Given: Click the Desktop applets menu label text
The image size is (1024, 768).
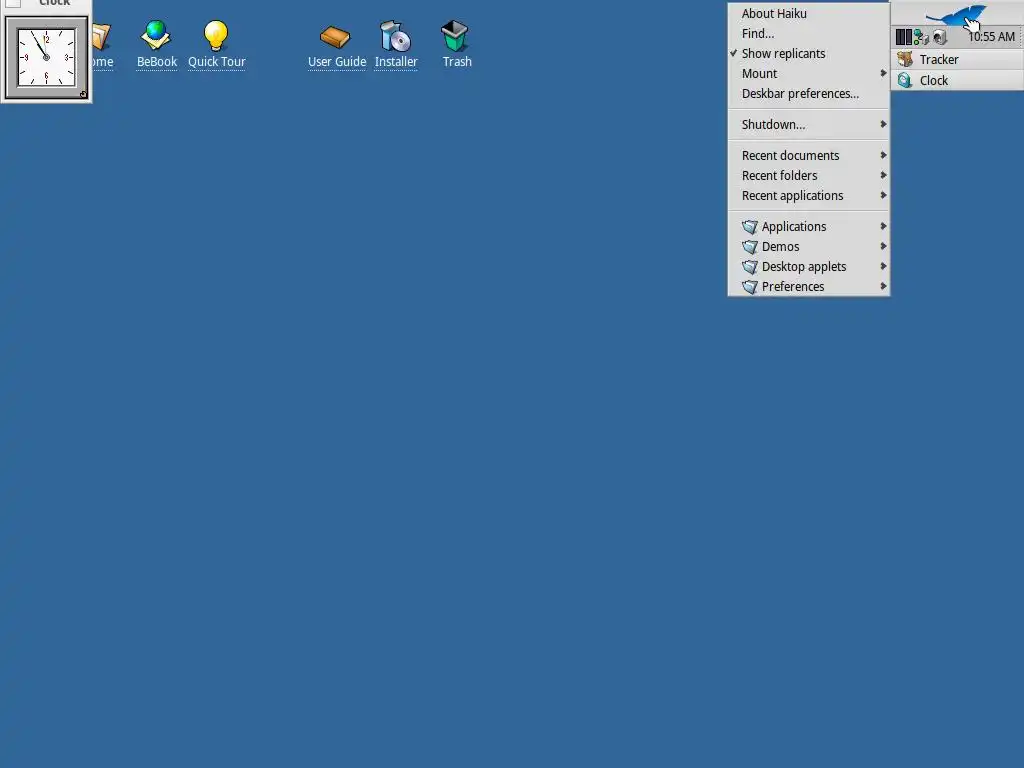Looking at the screenshot, I should [804, 267].
